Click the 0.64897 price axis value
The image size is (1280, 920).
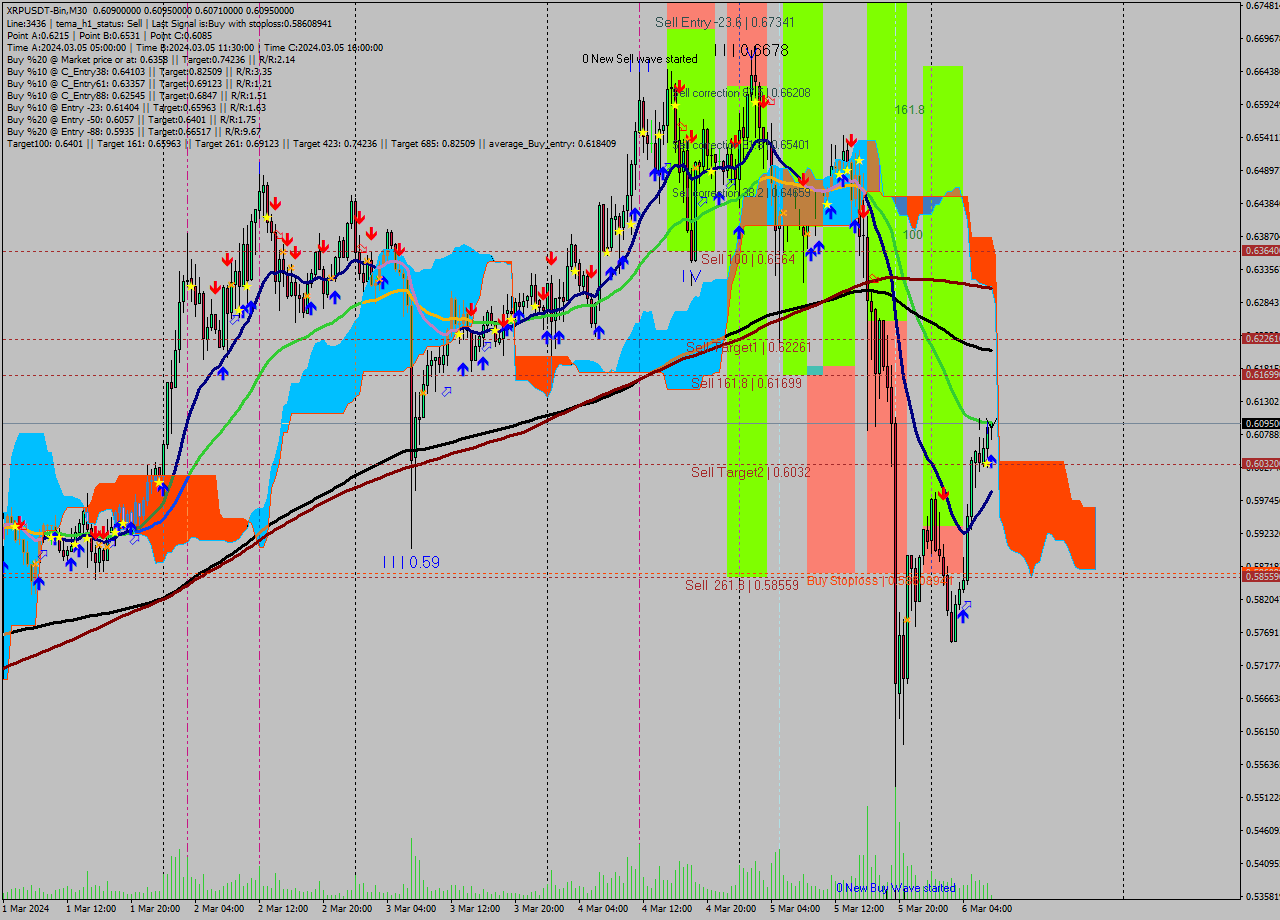pos(1262,170)
